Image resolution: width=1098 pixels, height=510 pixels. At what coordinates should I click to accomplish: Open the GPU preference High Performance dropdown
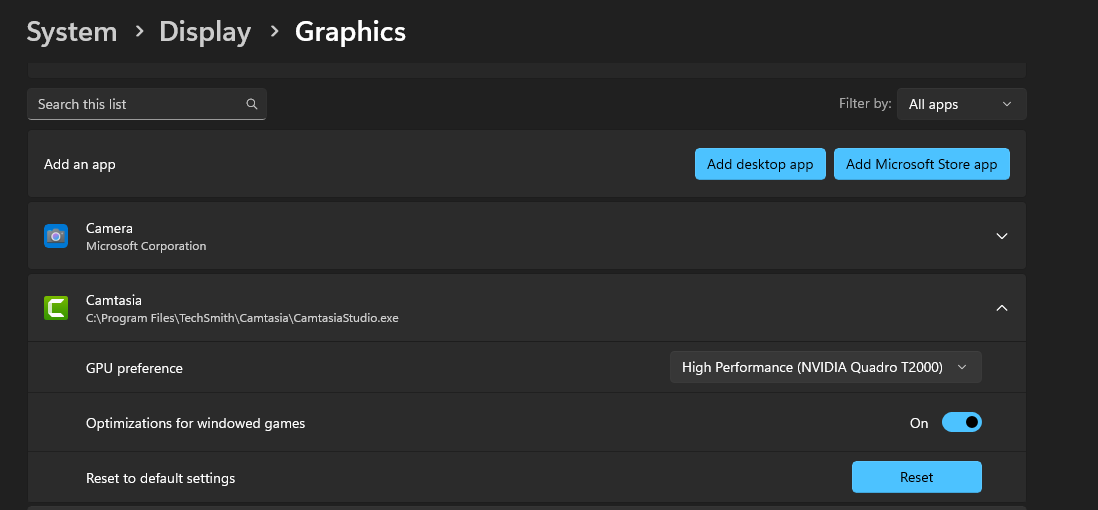(825, 367)
